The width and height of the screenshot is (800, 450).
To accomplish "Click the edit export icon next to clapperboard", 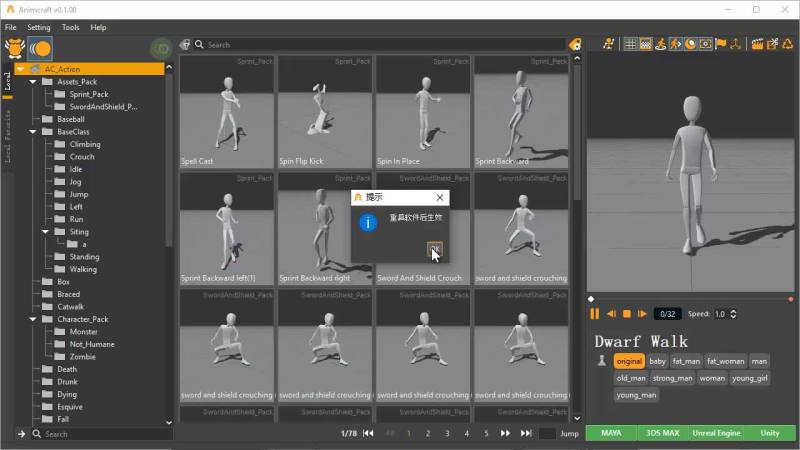I will (x=772, y=44).
